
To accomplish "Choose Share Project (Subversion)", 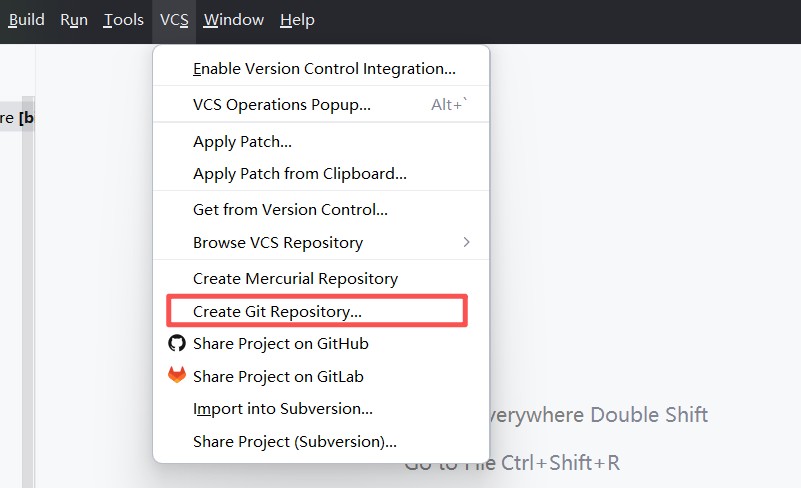I will pyautogui.click(x=294, y=442).
